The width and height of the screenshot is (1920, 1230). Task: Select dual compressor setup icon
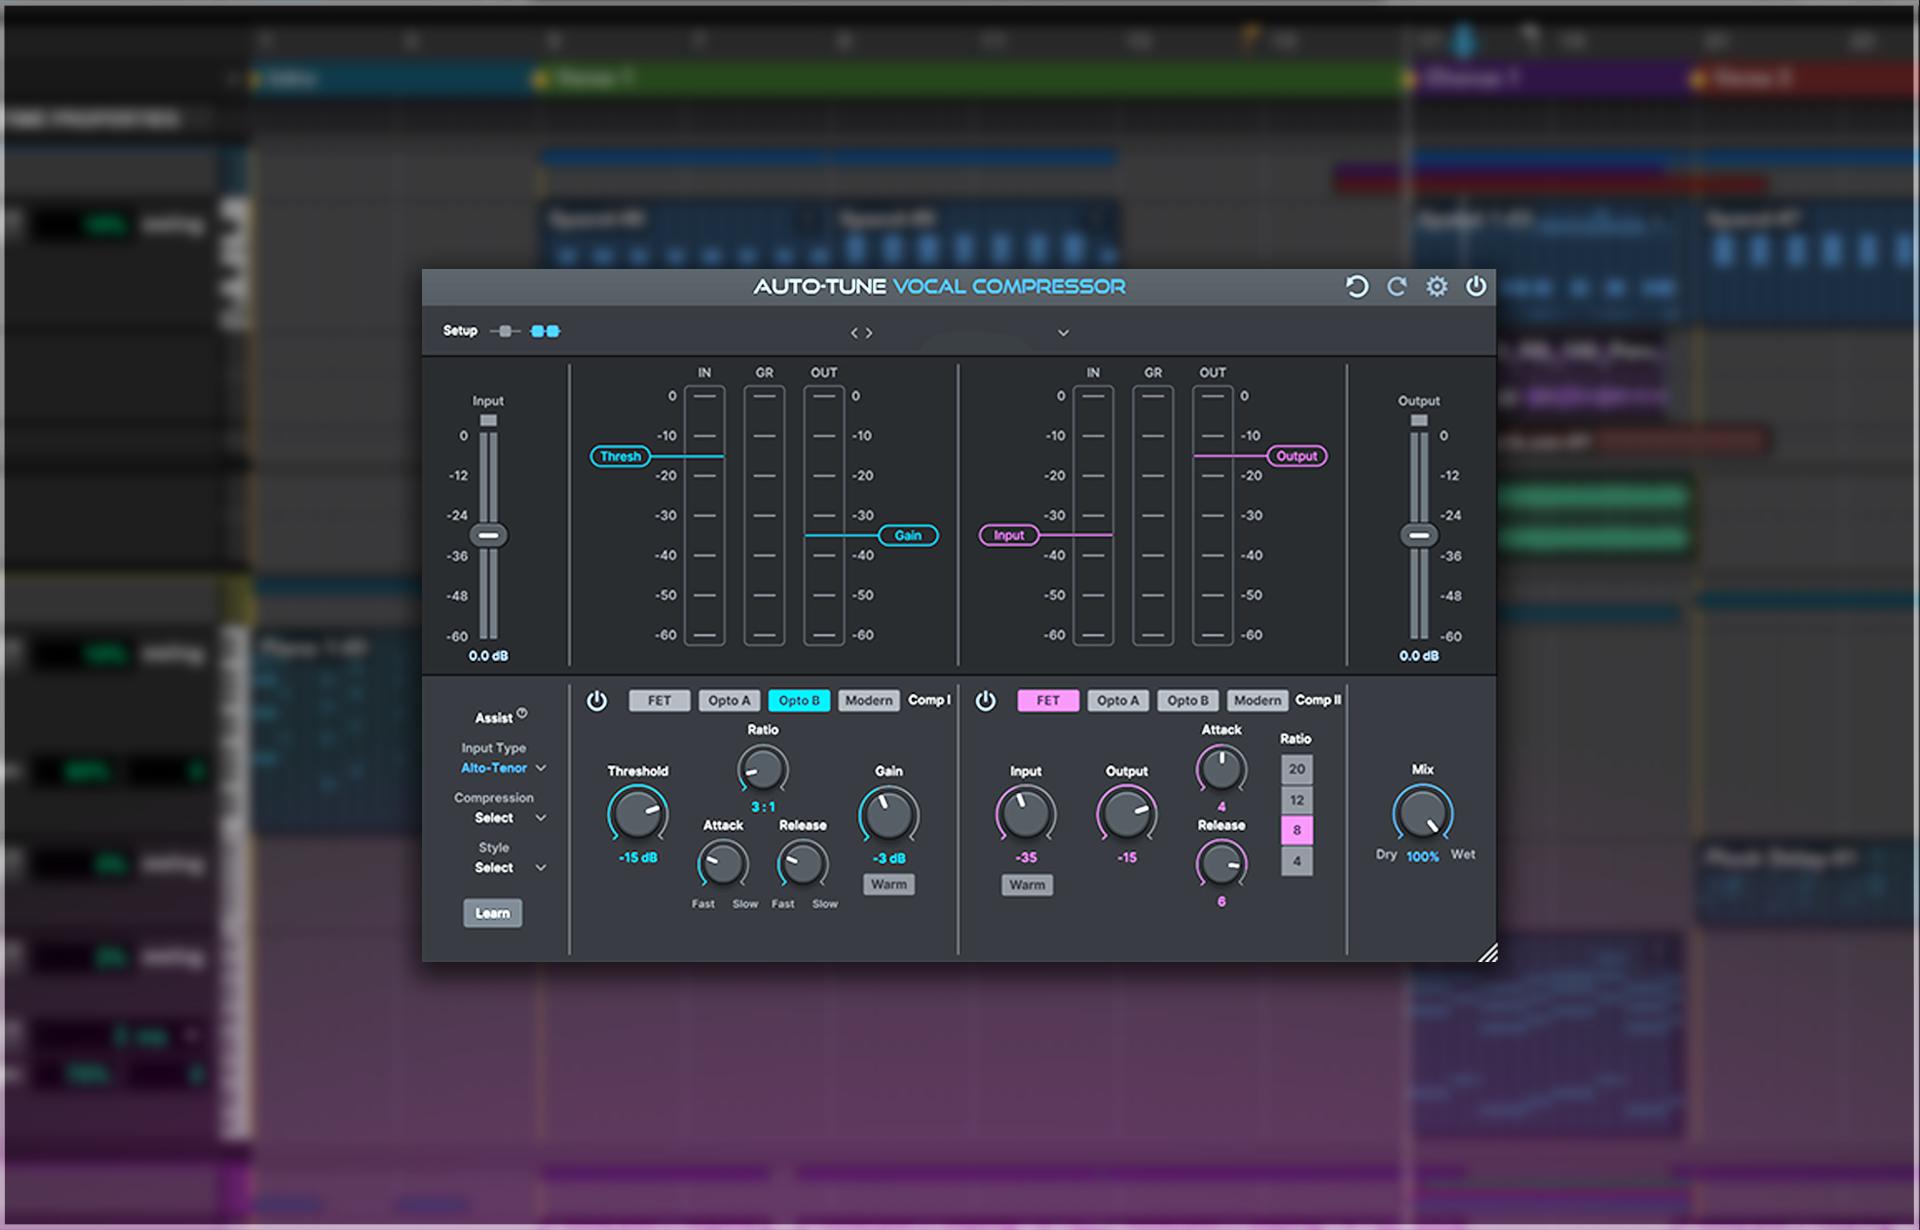point(545,331)
